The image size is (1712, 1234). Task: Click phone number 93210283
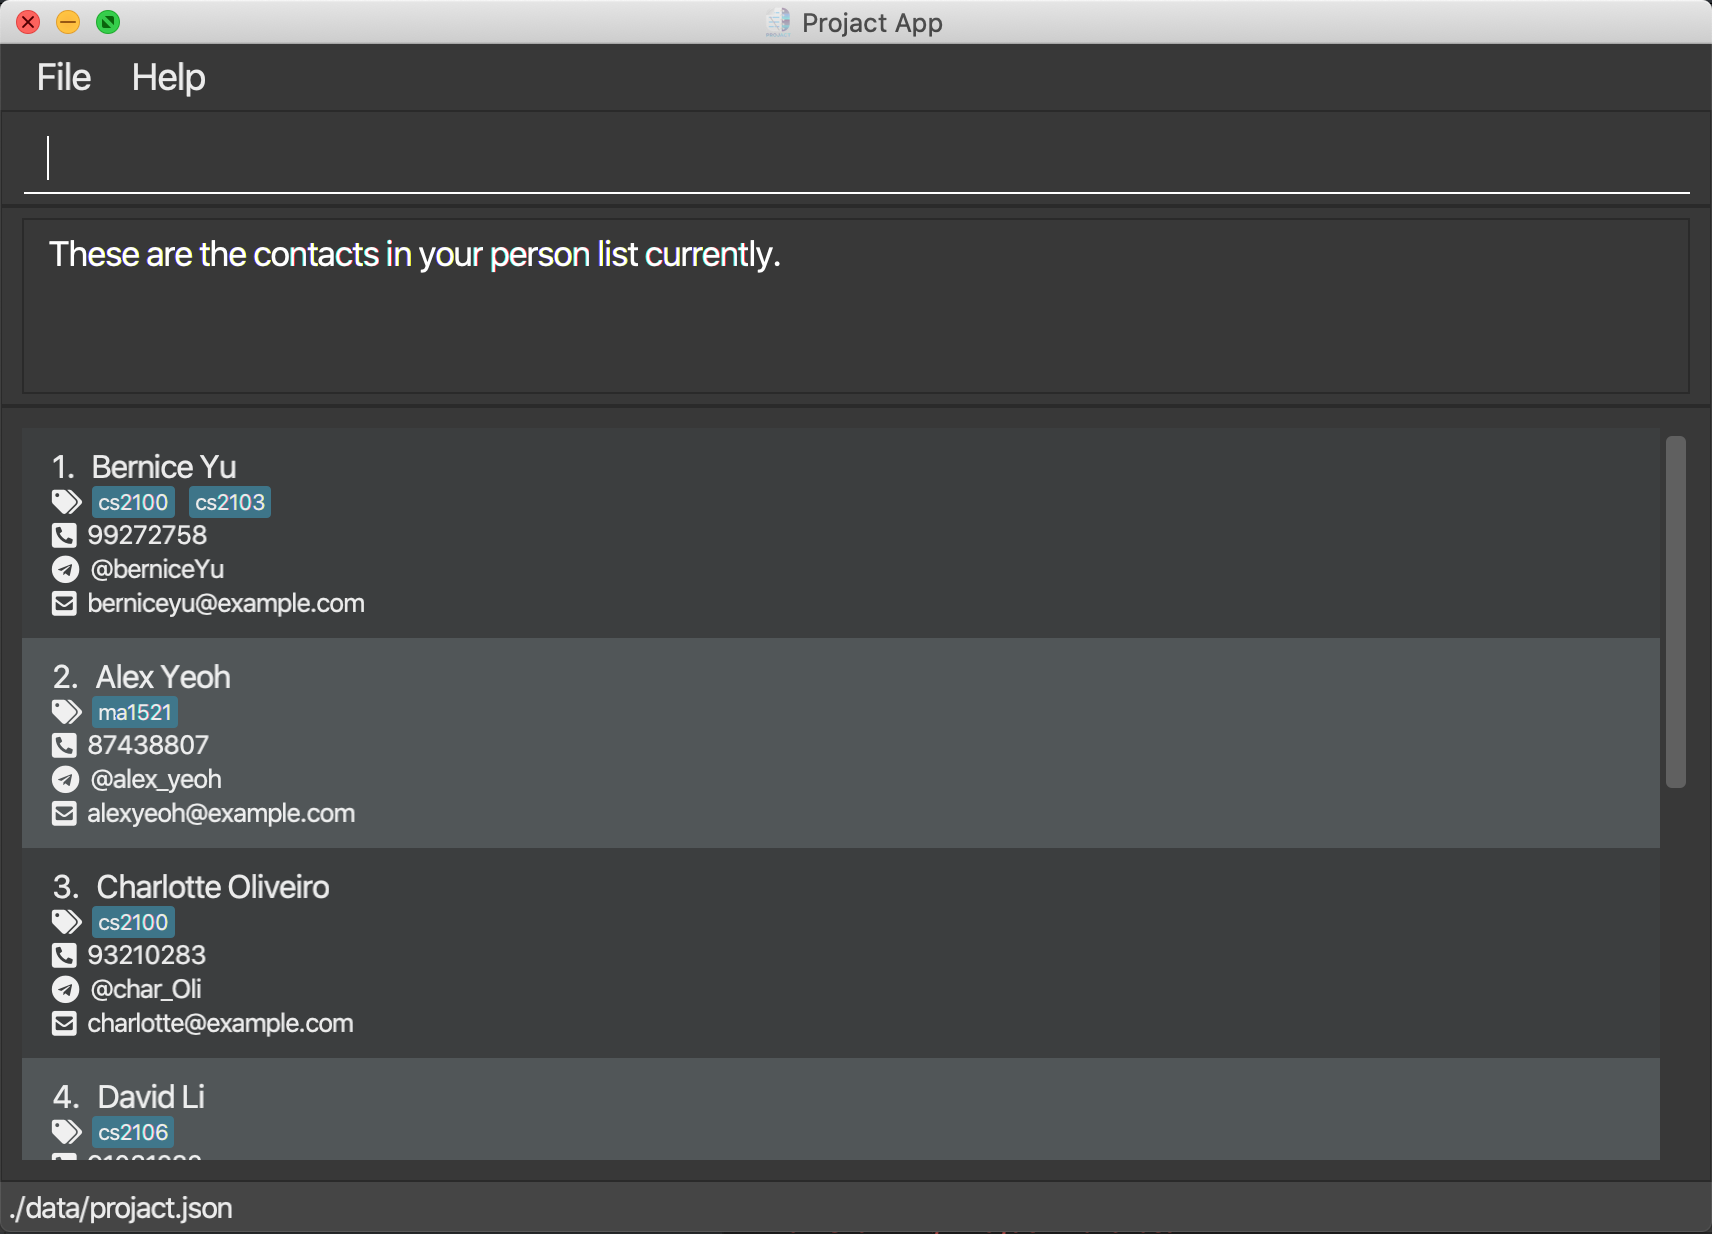click(147, 955)
